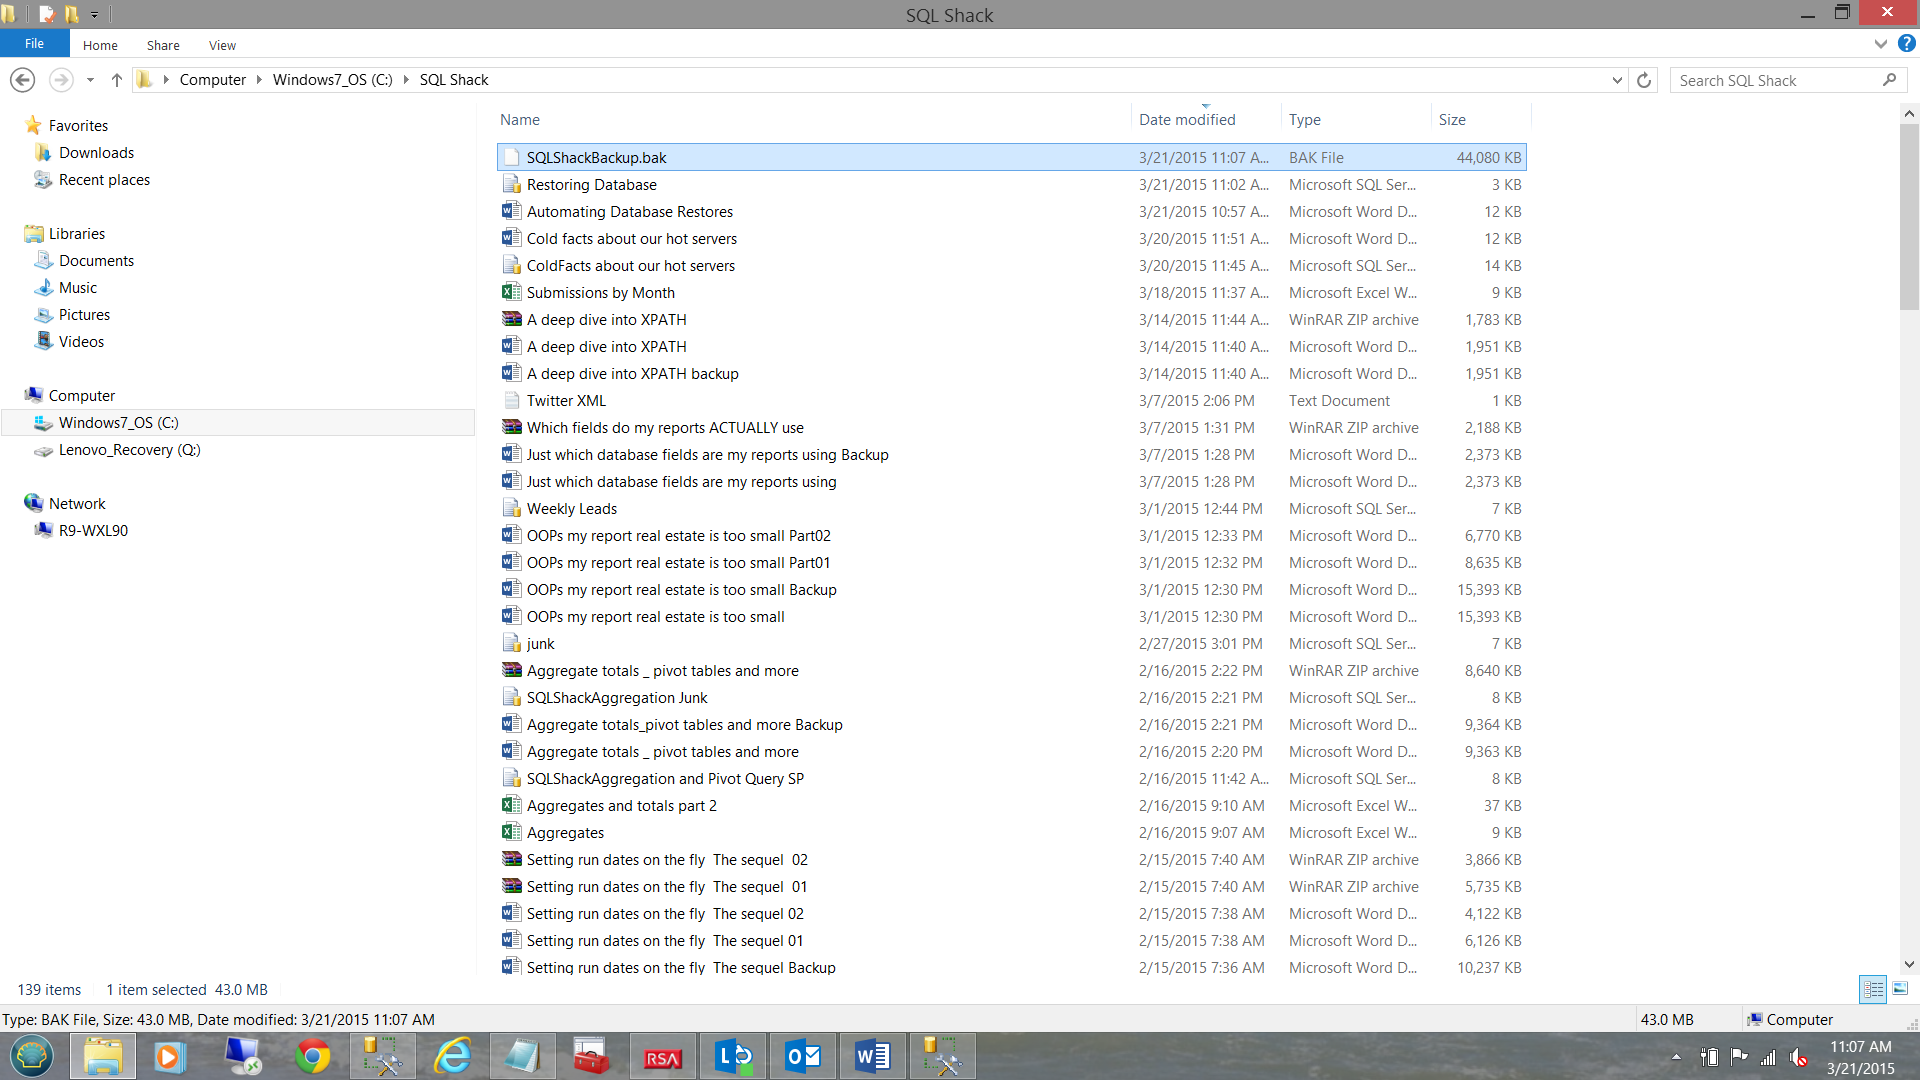
Task: Open the address bar history dropdown
Action: coord(1617,80)
